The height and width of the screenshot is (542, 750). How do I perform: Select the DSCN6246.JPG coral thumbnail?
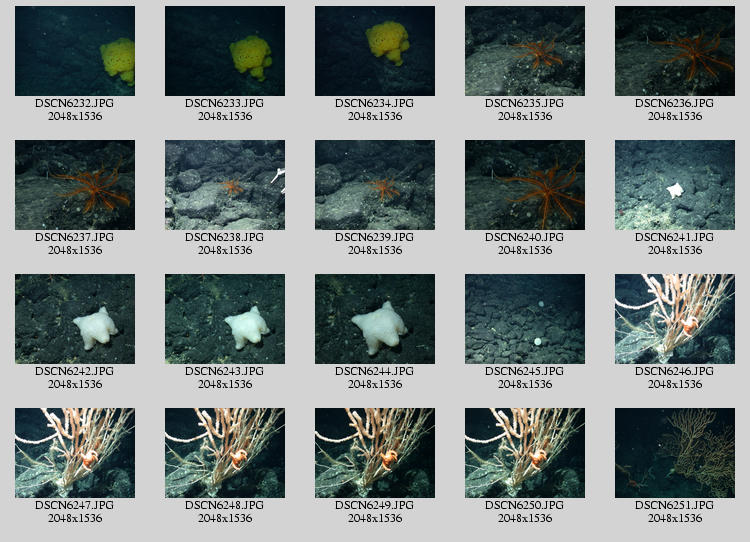point(675,319)
